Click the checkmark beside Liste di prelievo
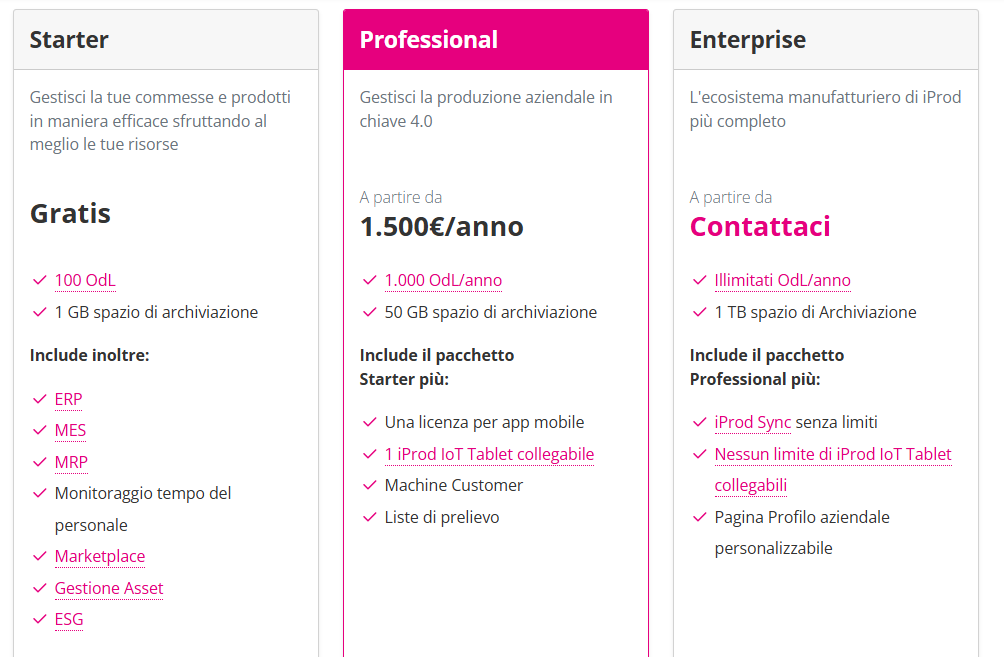The height and width of the screenshot is (657, 1004). [370, 517]
